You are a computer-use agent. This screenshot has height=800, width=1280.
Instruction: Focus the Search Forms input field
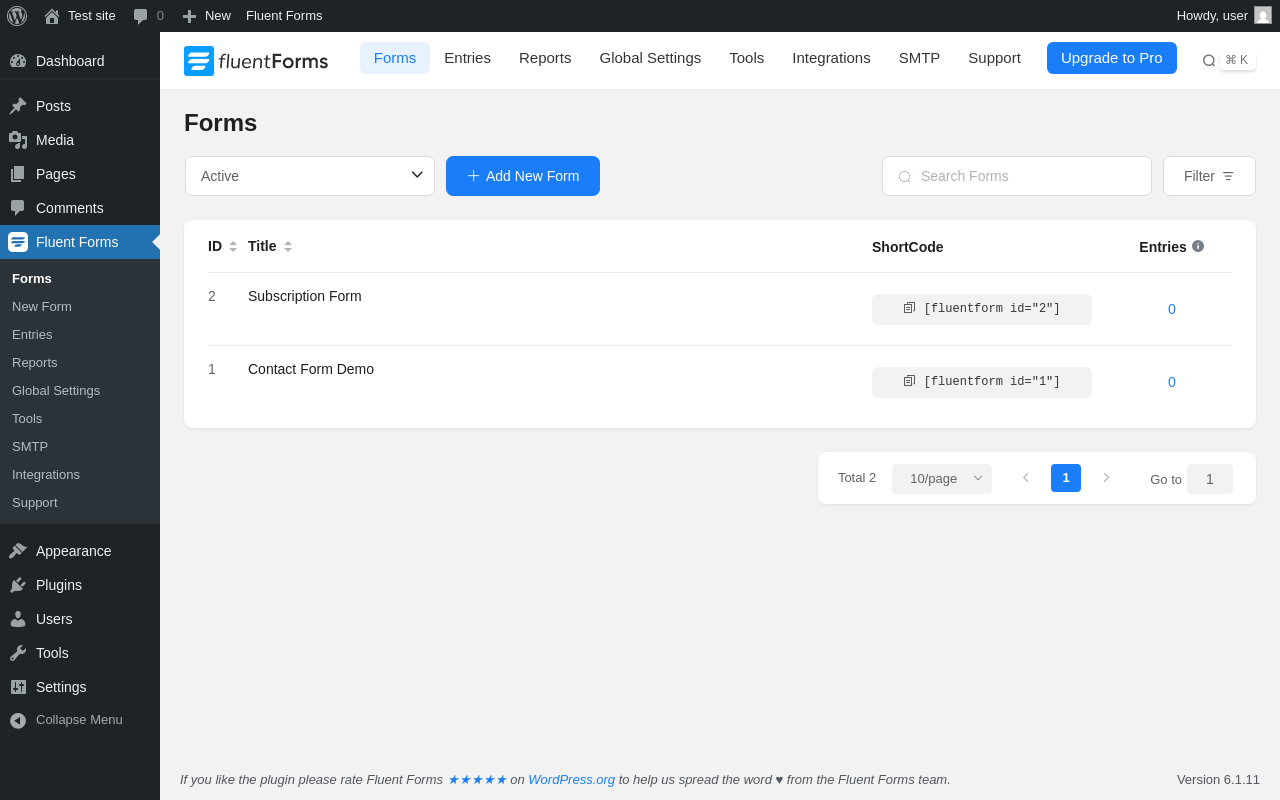tap(1025, 176)
